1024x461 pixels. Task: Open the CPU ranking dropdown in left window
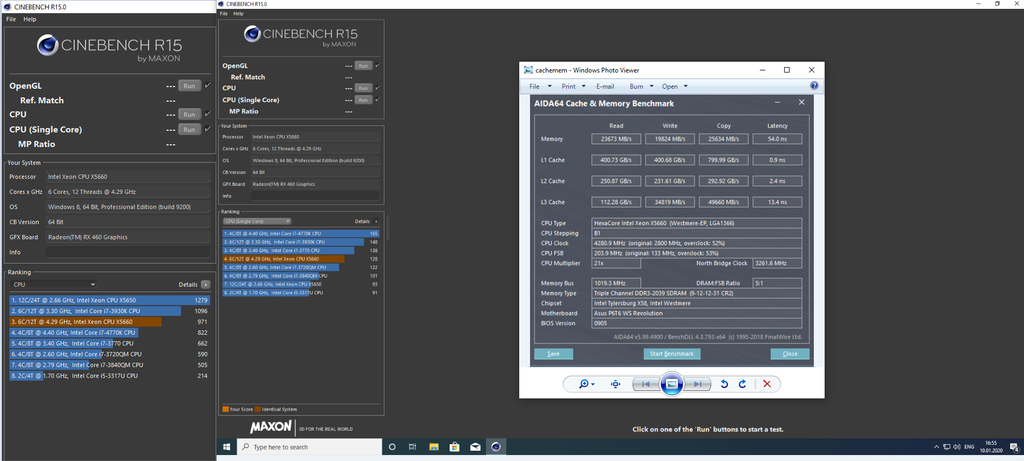point(54,285)
